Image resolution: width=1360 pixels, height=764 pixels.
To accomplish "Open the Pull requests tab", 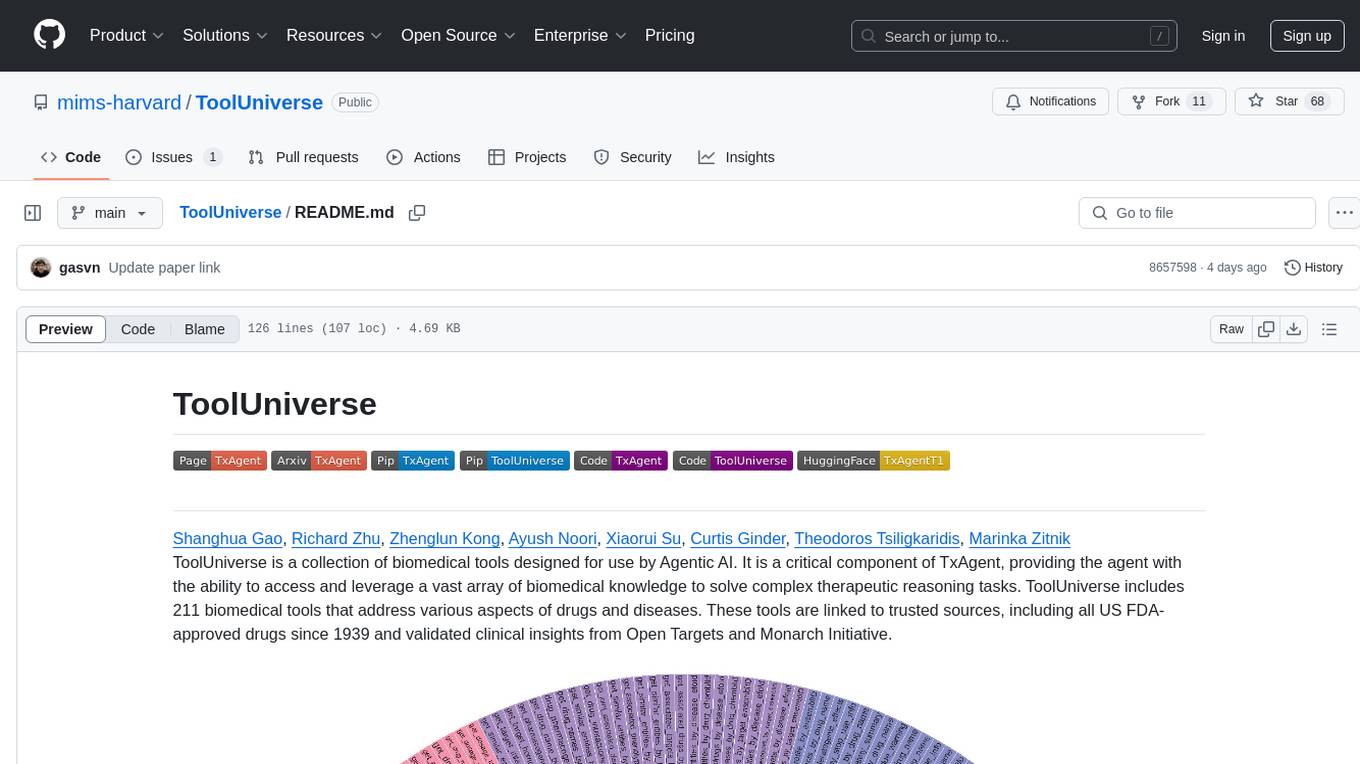I will 303,157.
